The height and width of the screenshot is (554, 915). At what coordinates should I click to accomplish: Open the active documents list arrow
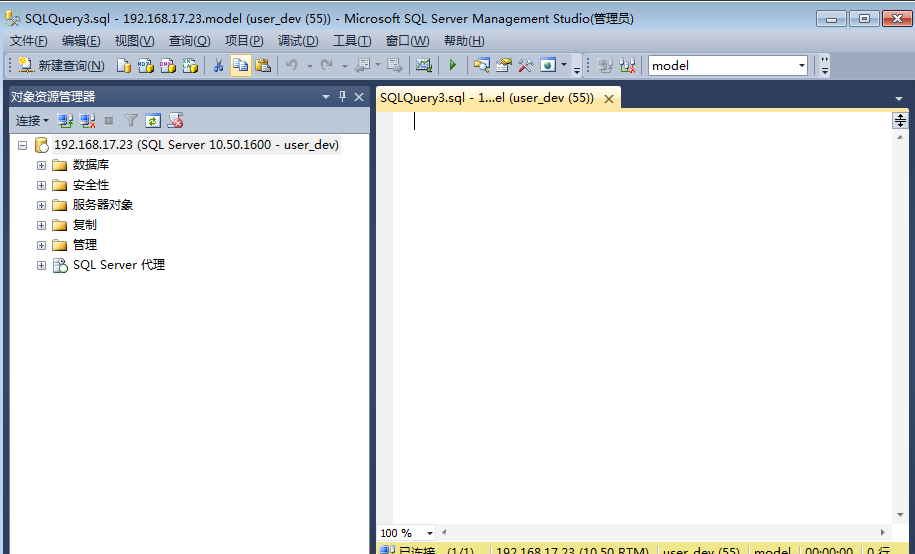point(899,99)
